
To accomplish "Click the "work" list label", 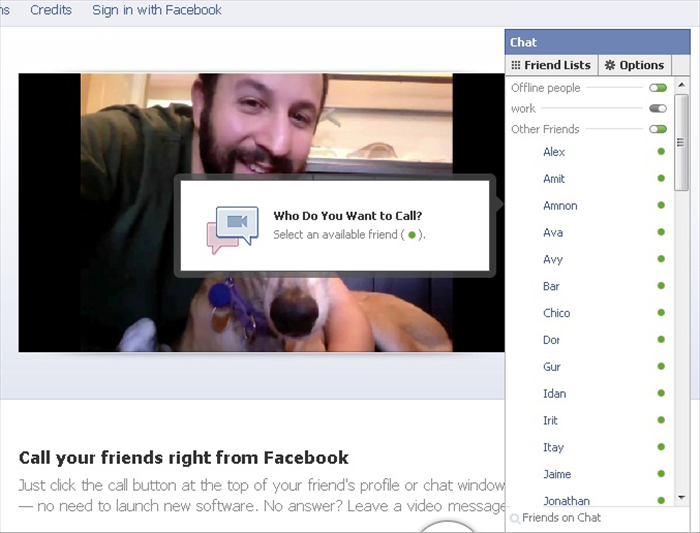I will point(523,108).
